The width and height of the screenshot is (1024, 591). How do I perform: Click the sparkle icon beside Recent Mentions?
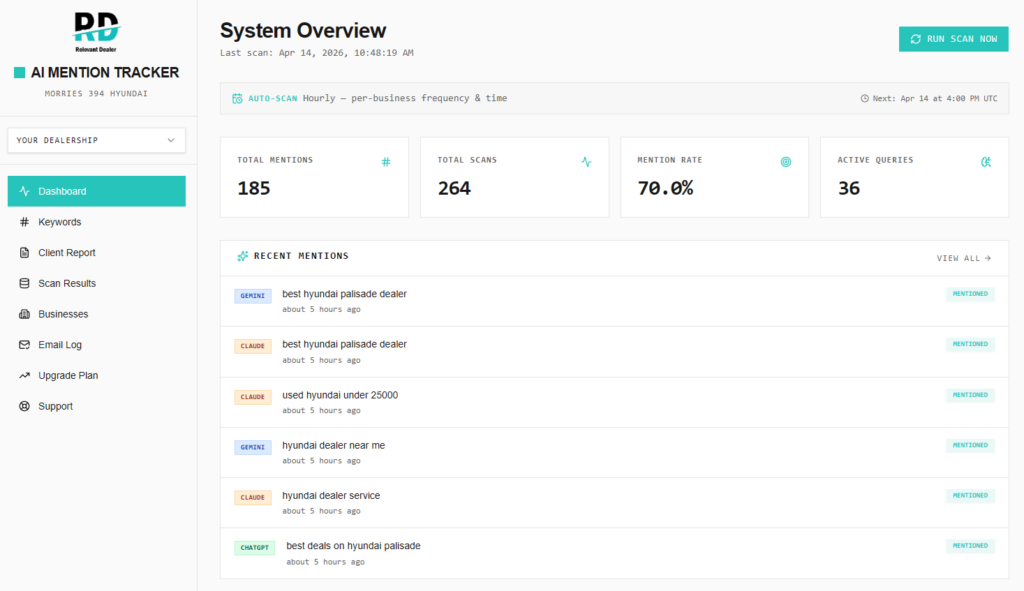click(242, 256)
